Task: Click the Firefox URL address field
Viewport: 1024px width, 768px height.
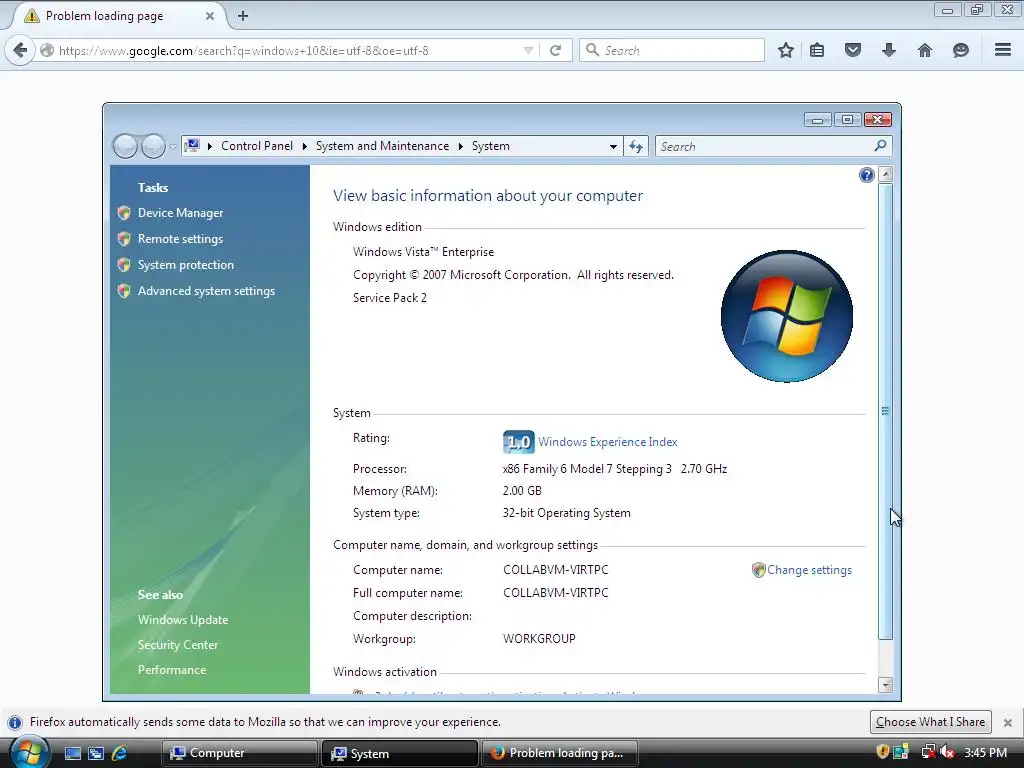Action: pyautogui.click(x=287, y=50)
